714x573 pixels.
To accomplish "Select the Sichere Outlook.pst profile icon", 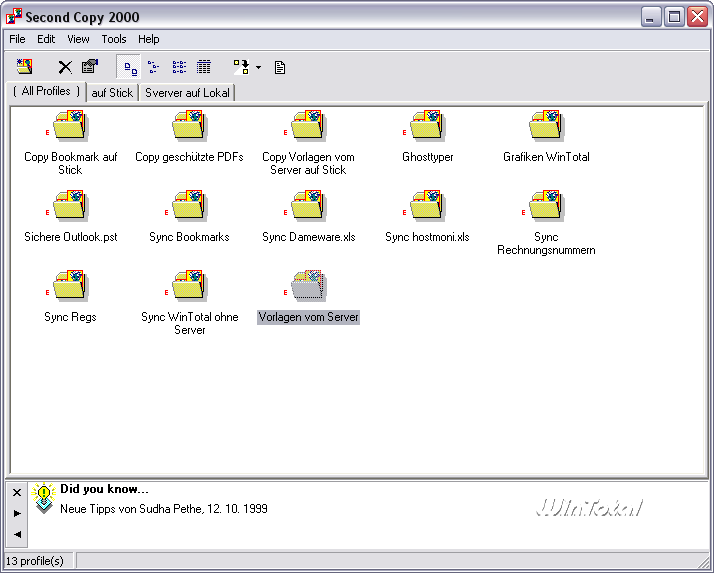I will coord(70,205).
